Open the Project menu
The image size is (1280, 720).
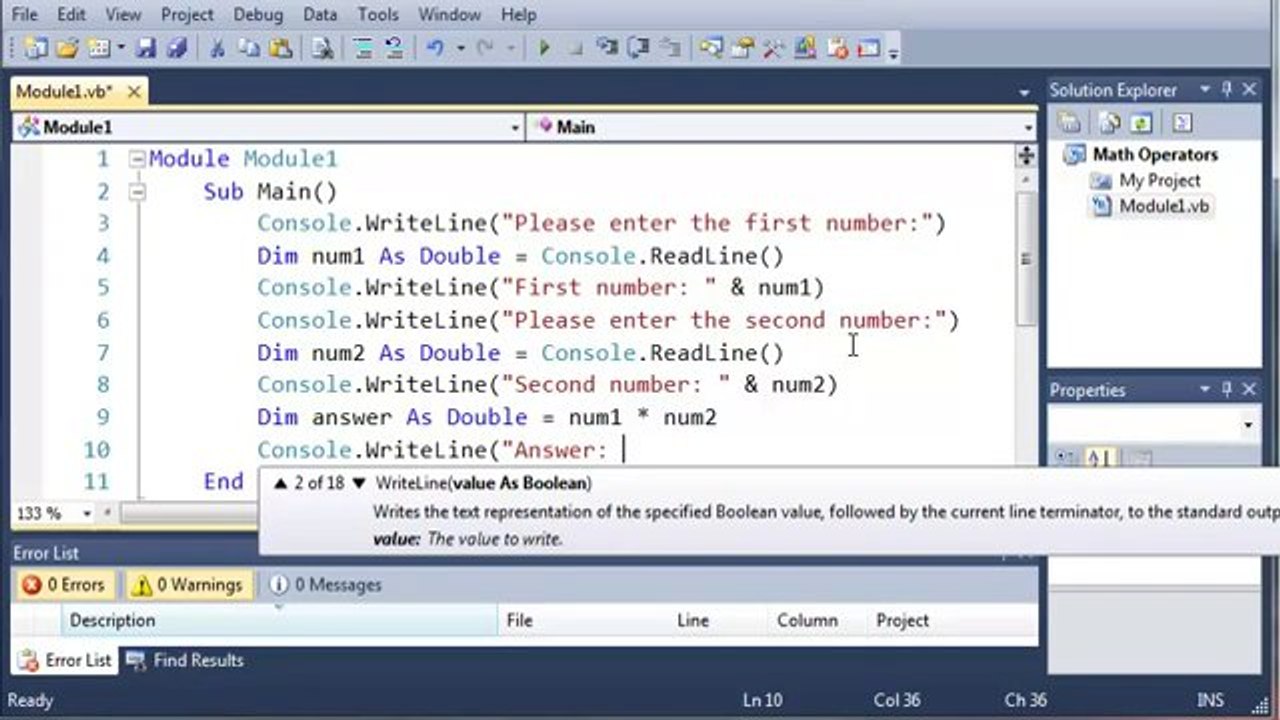click(x=187, y=15)
